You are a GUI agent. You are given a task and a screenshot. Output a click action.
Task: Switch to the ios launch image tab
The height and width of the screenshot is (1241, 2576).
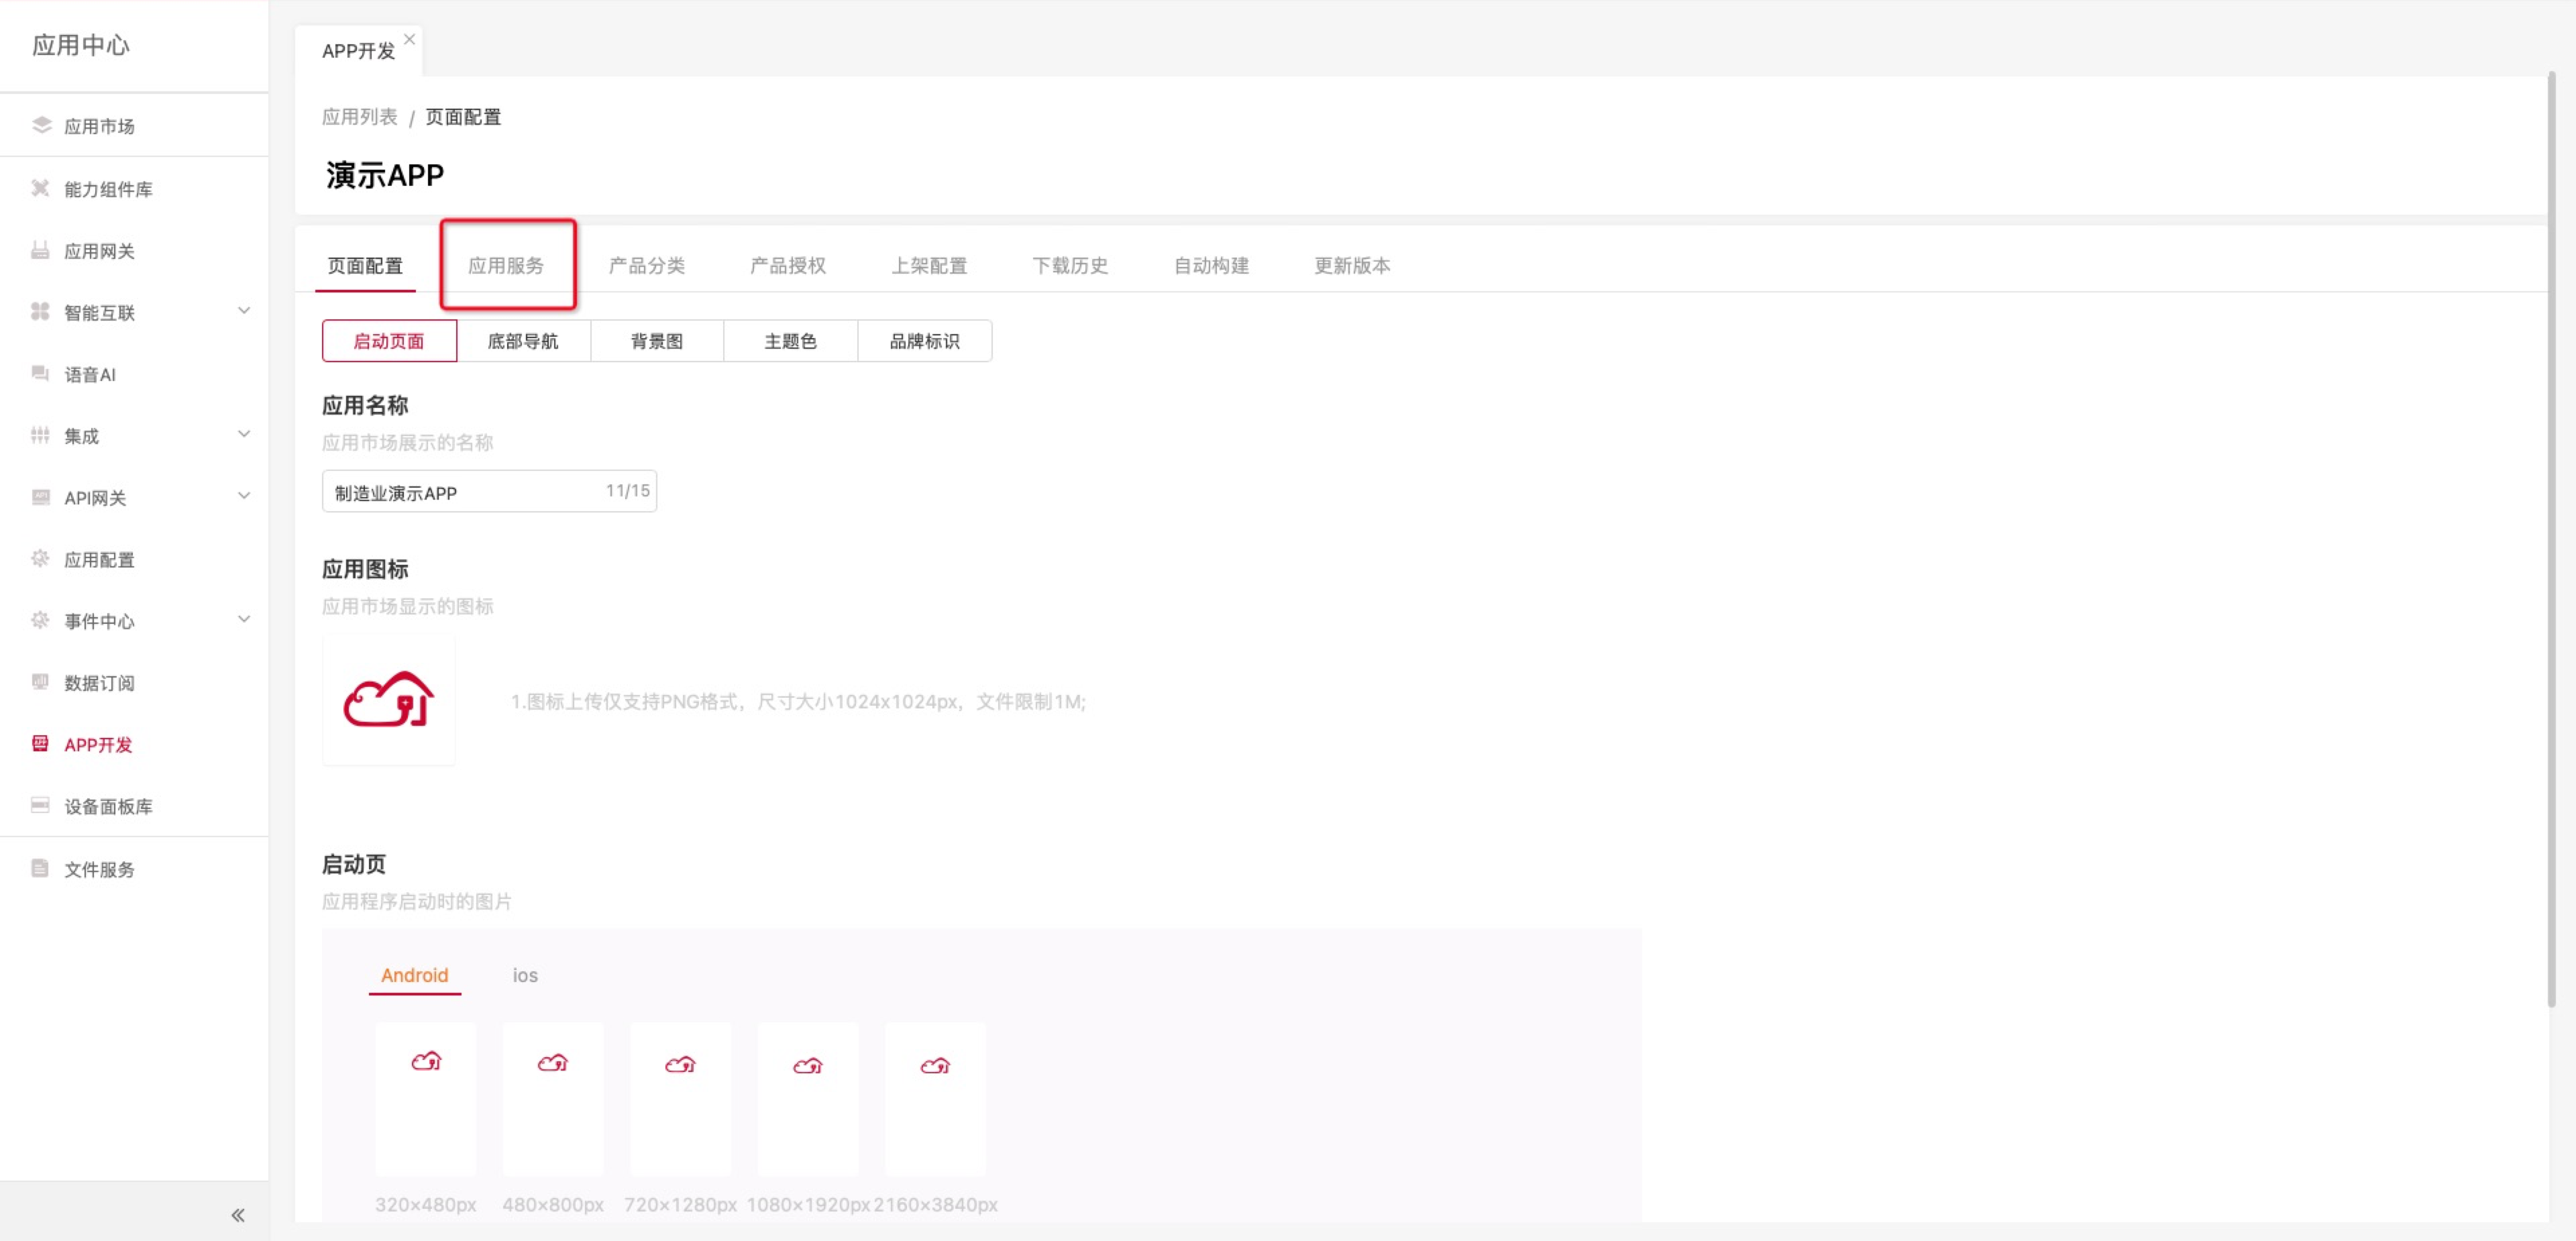click(525, 975)
